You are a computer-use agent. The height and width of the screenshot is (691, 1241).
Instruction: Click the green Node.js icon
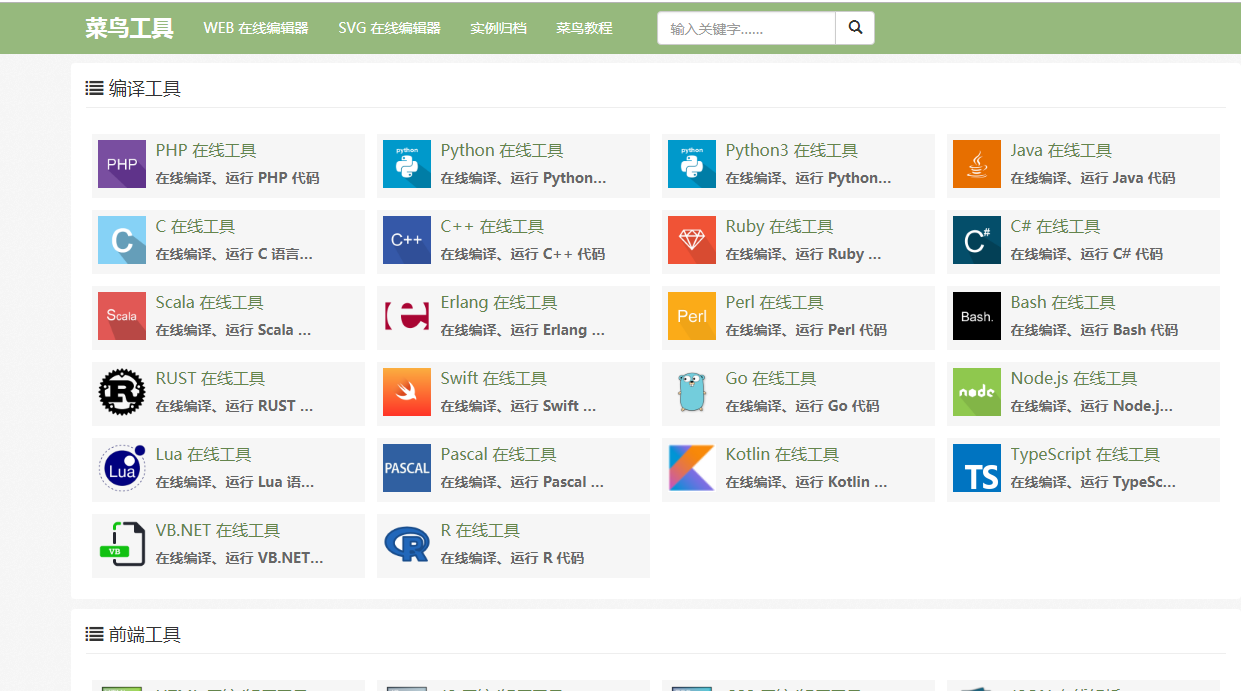977,392
